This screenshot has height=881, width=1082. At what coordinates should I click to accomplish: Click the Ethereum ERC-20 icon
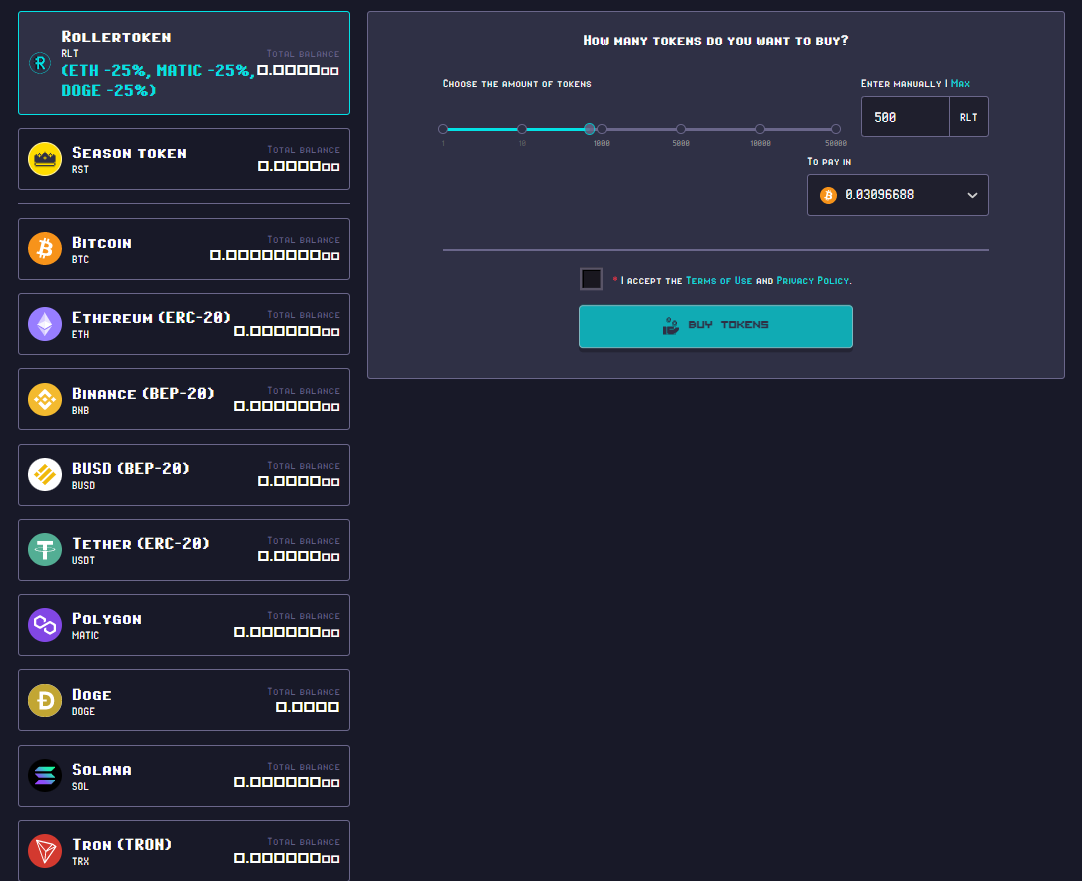tap(44, 324)
